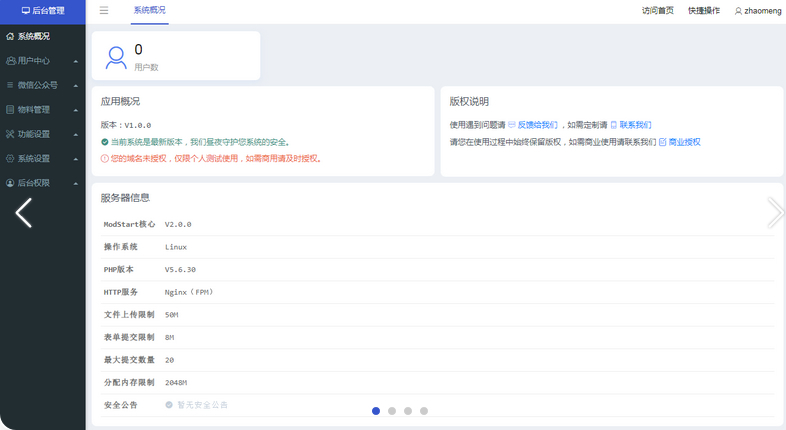Expand the 物料管理 menu chevron
The width and height of the screenshot is (786, 430).
pyautogui.click(x=76, y=110)
